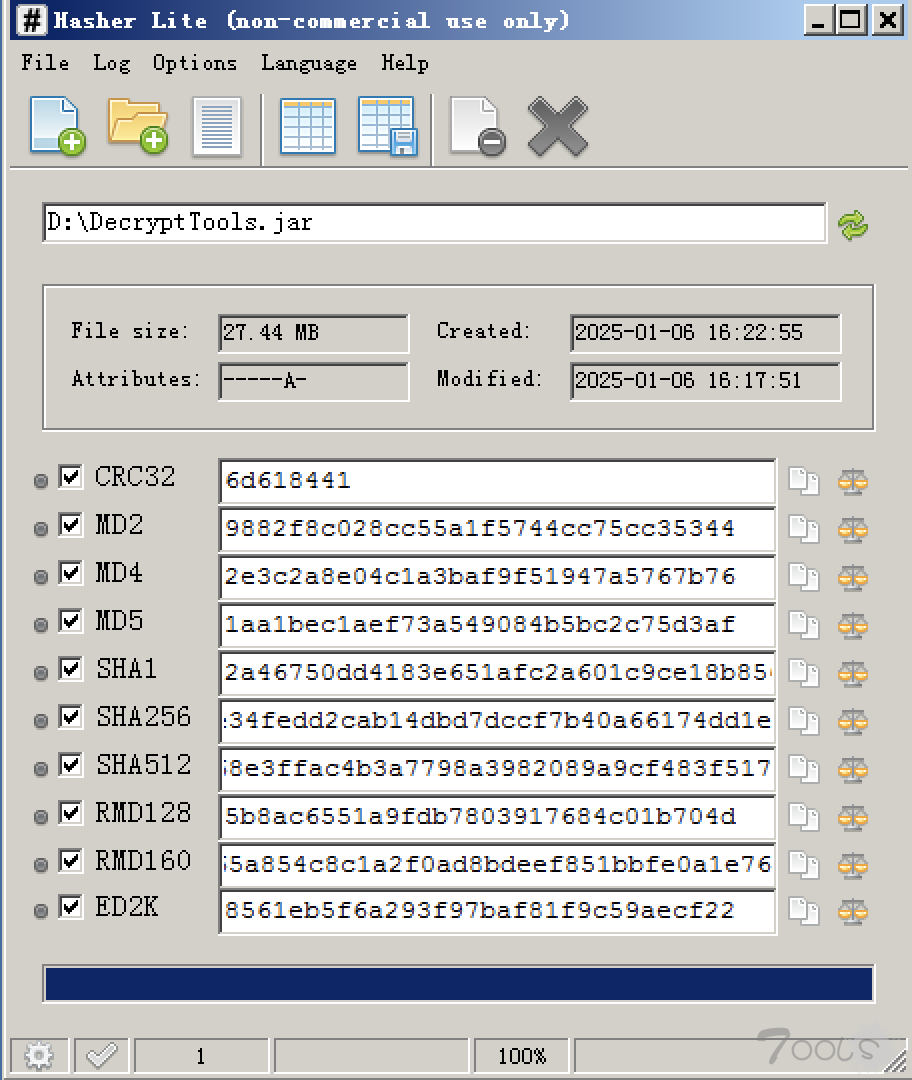Click the checkmark icon in status bar
Image resolution: width=912 pixels, height=1080 pixels.
click(101, 1055)
